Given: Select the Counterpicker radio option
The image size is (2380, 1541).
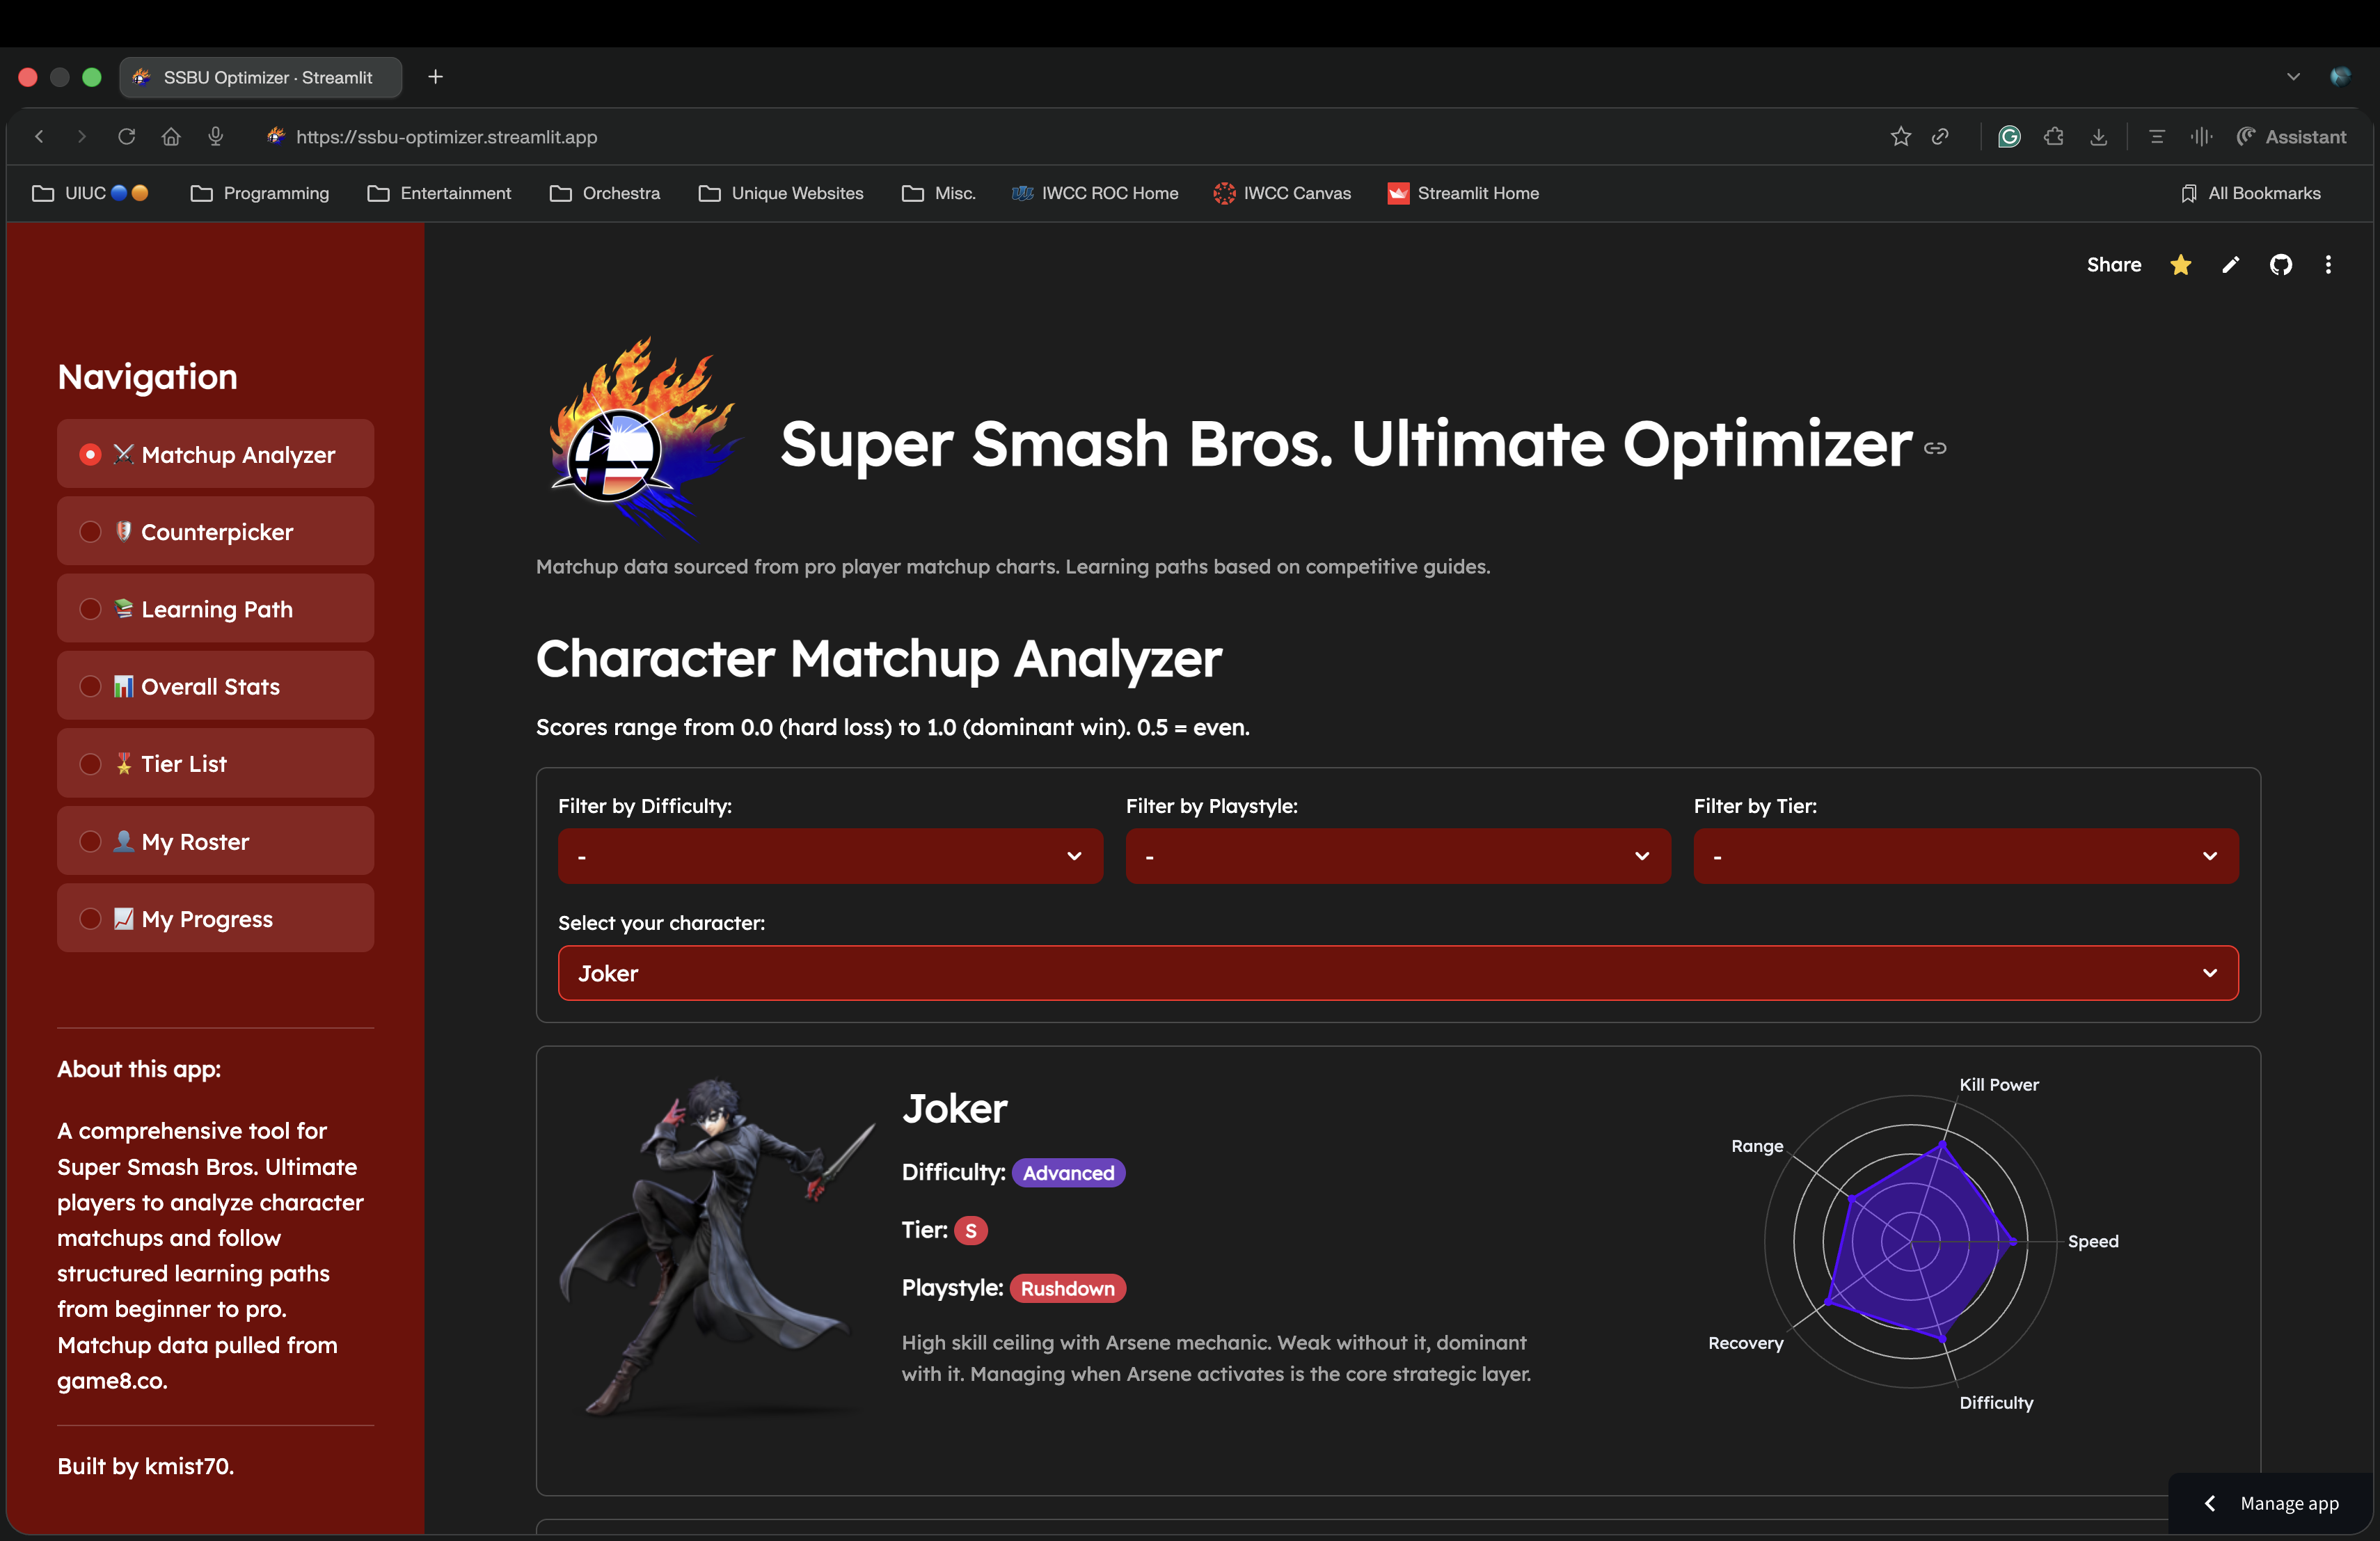Looking at the screenshot, I should click(x=215, y=532).
